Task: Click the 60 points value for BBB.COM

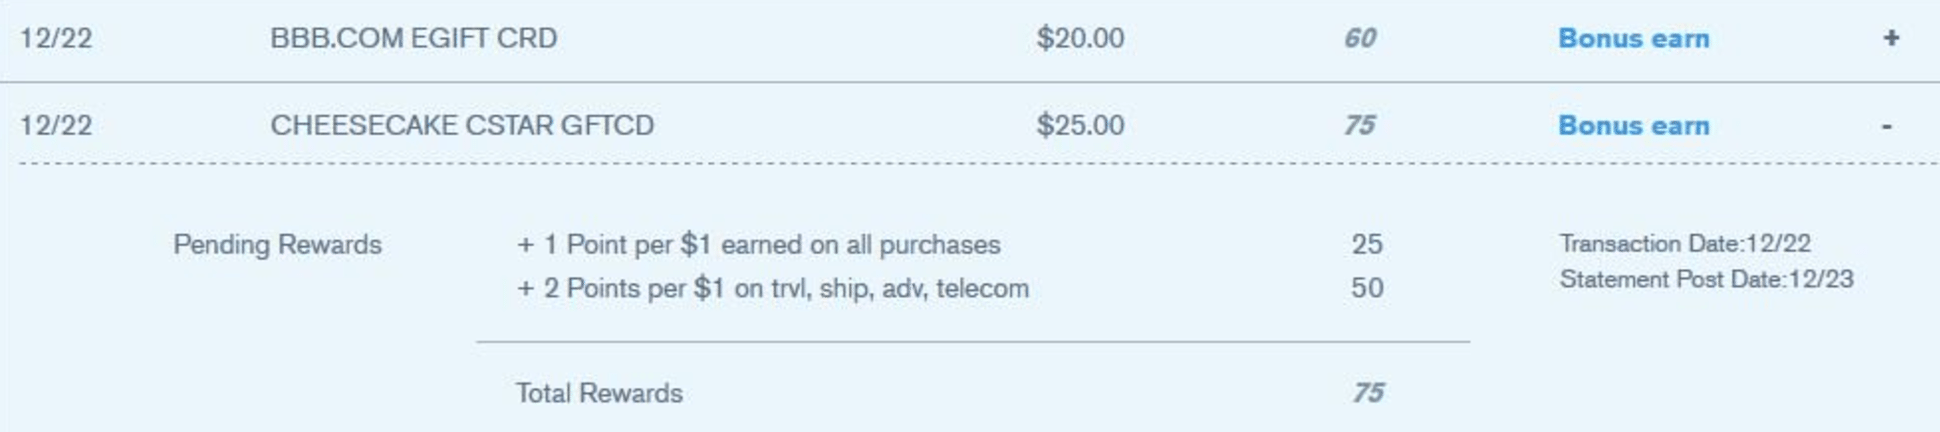Action: pyautogui.click(x=1360, y=38)
